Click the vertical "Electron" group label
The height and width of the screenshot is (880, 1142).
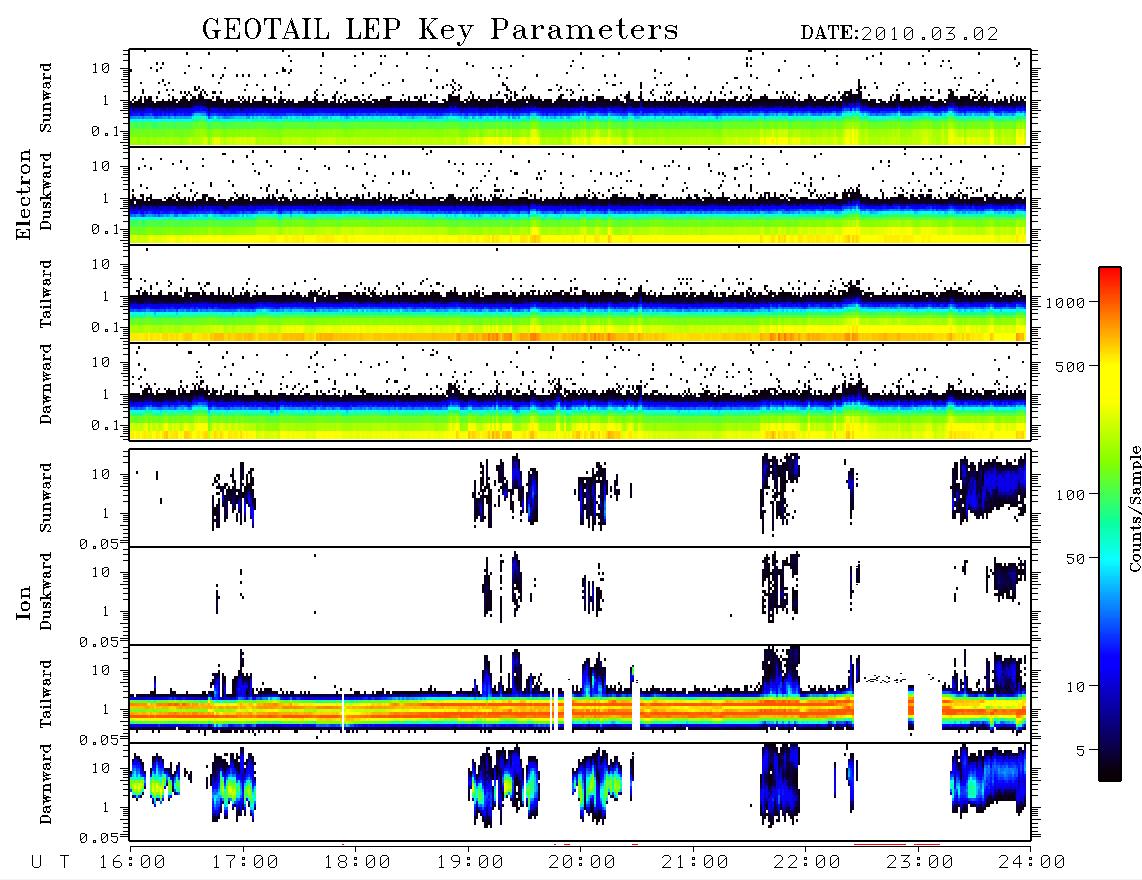(x=24, y=194)
